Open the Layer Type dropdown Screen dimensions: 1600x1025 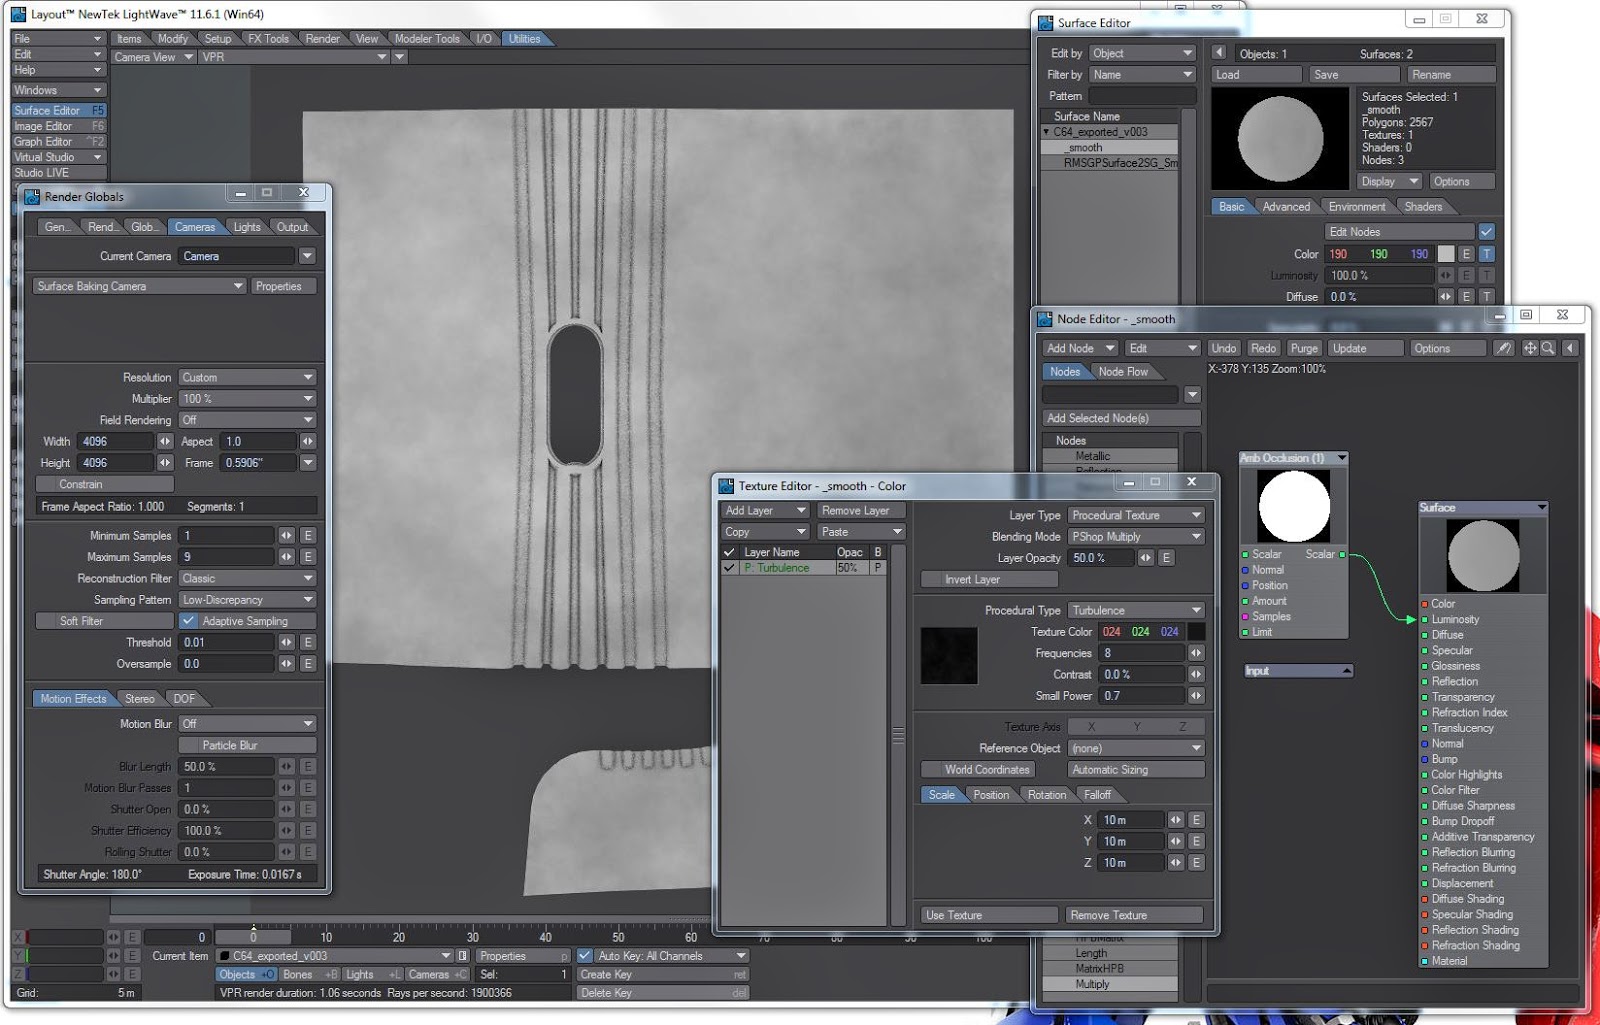click(x=1136, y=515)
